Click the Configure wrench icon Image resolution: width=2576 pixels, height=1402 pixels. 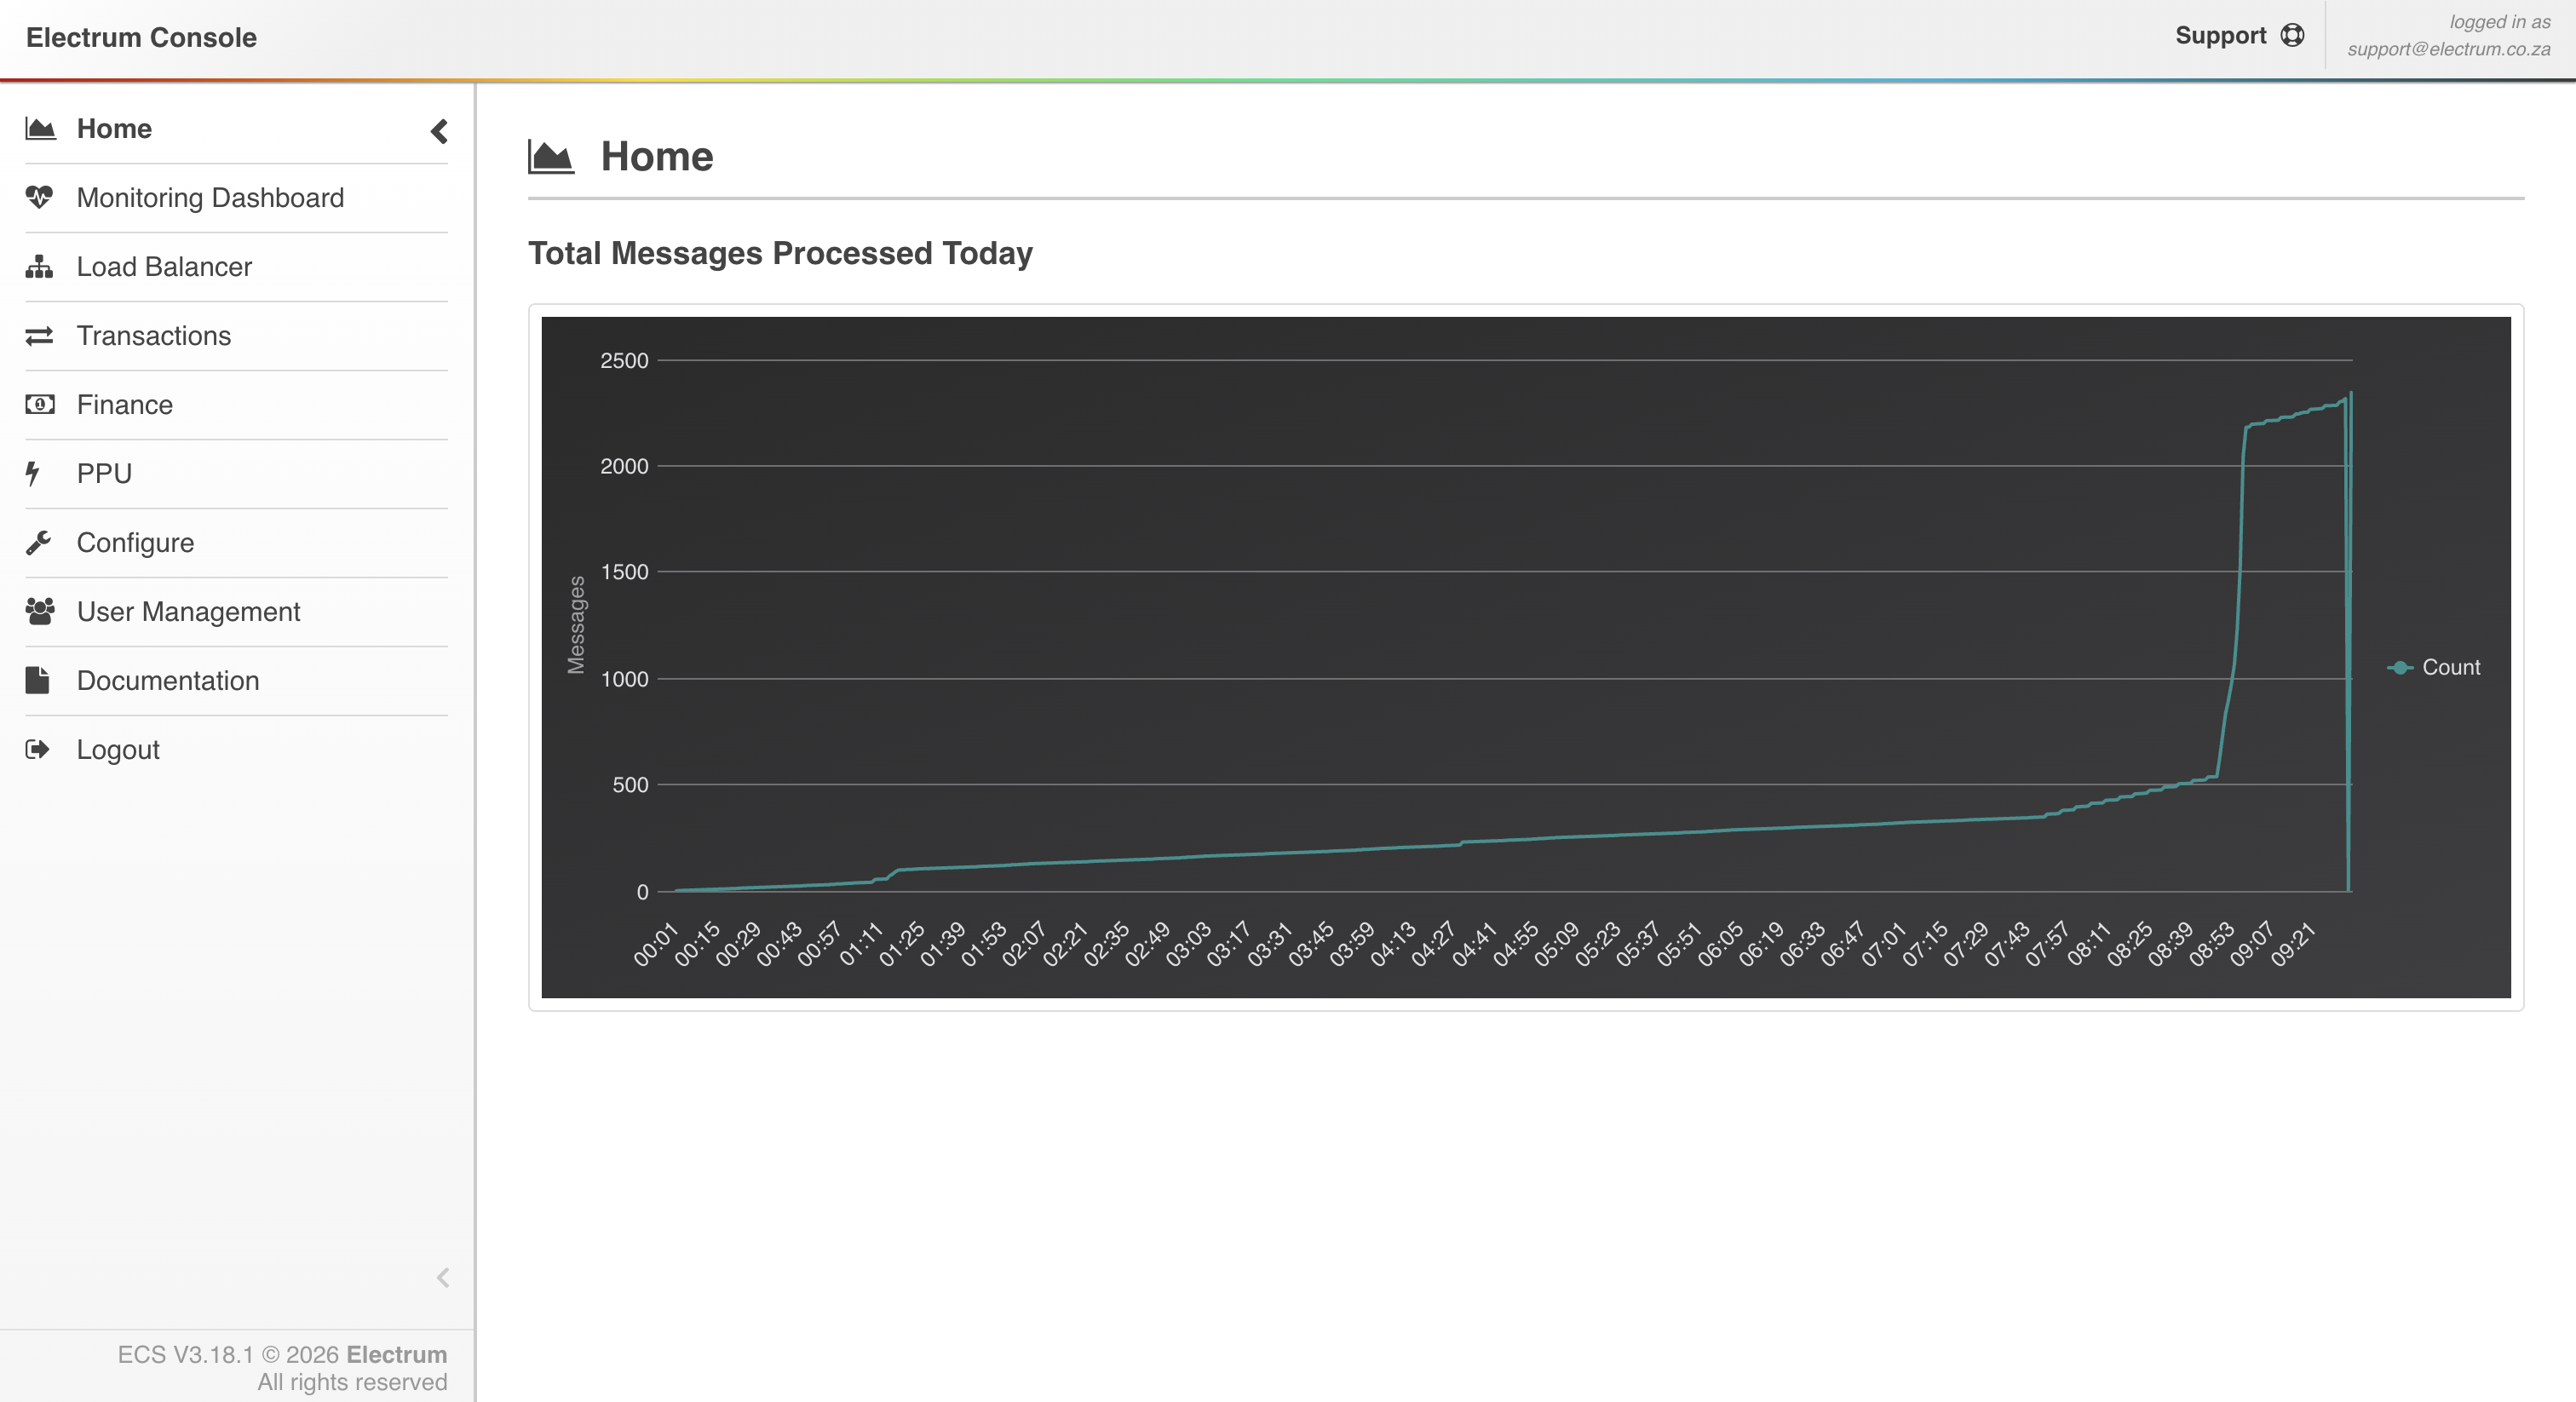[39, 542]
